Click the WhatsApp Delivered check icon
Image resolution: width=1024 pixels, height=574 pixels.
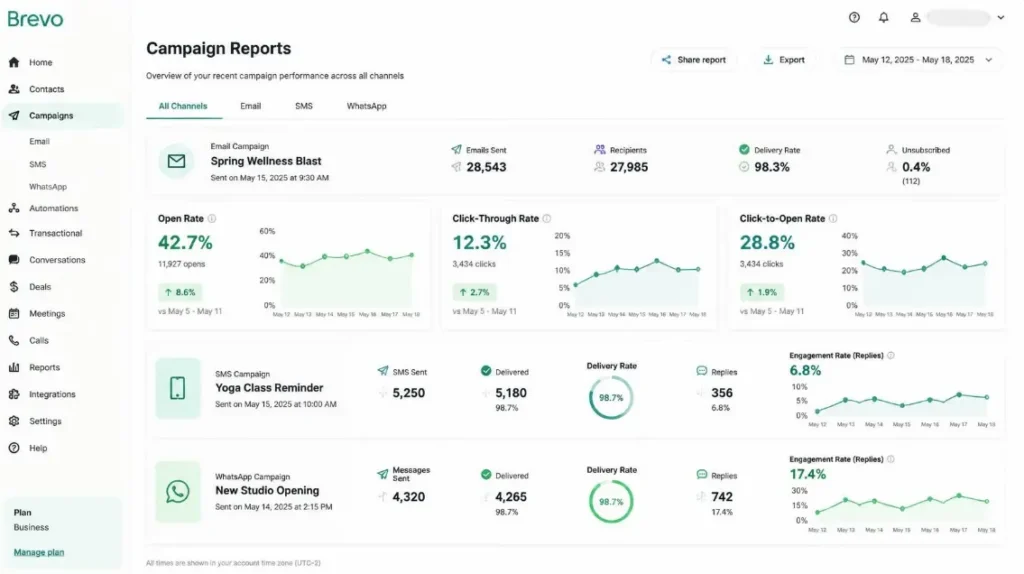486,475
